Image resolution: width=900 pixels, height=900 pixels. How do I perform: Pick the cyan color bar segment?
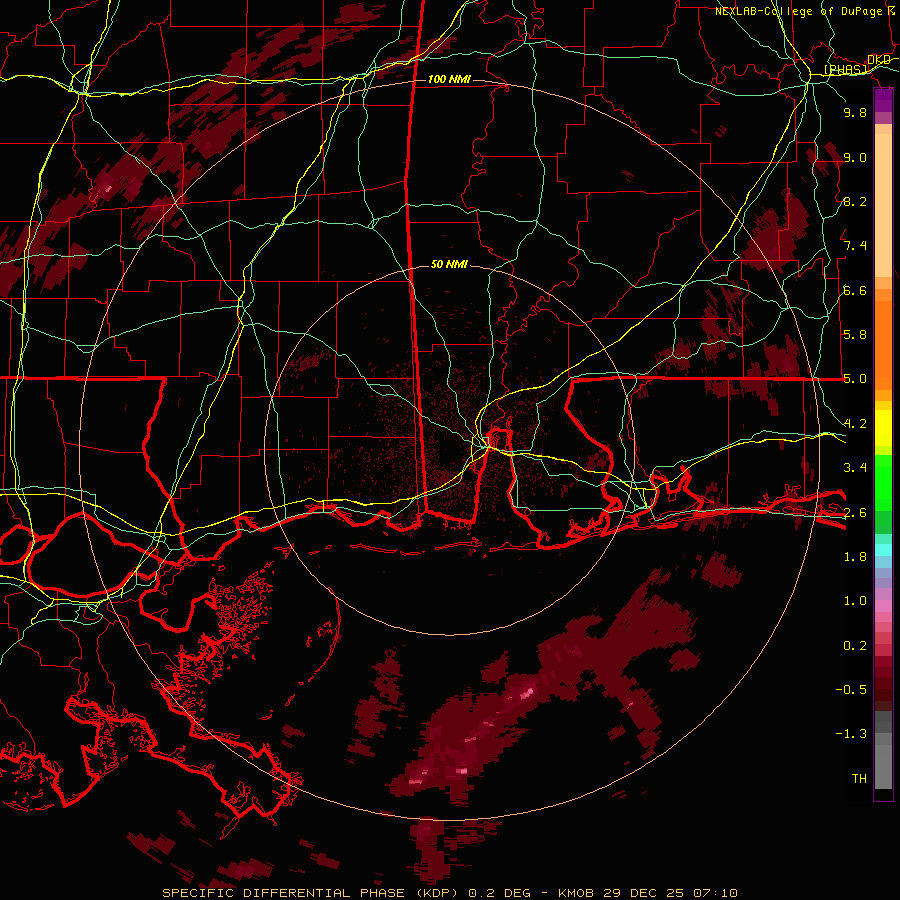(x=883, y=549)
